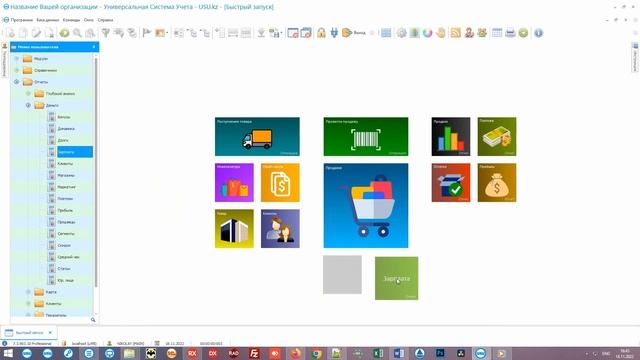640x360 pixels.
Task: Open the barcode scanner sale tile
Action: point(366,136)
